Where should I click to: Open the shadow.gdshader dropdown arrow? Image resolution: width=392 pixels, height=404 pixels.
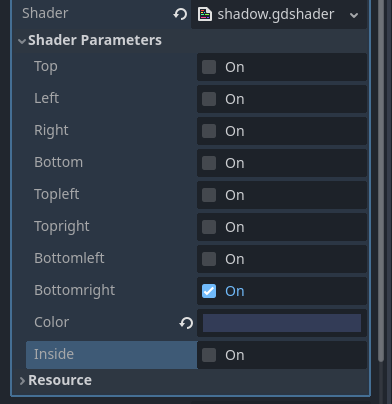click(x=354, y=15)
